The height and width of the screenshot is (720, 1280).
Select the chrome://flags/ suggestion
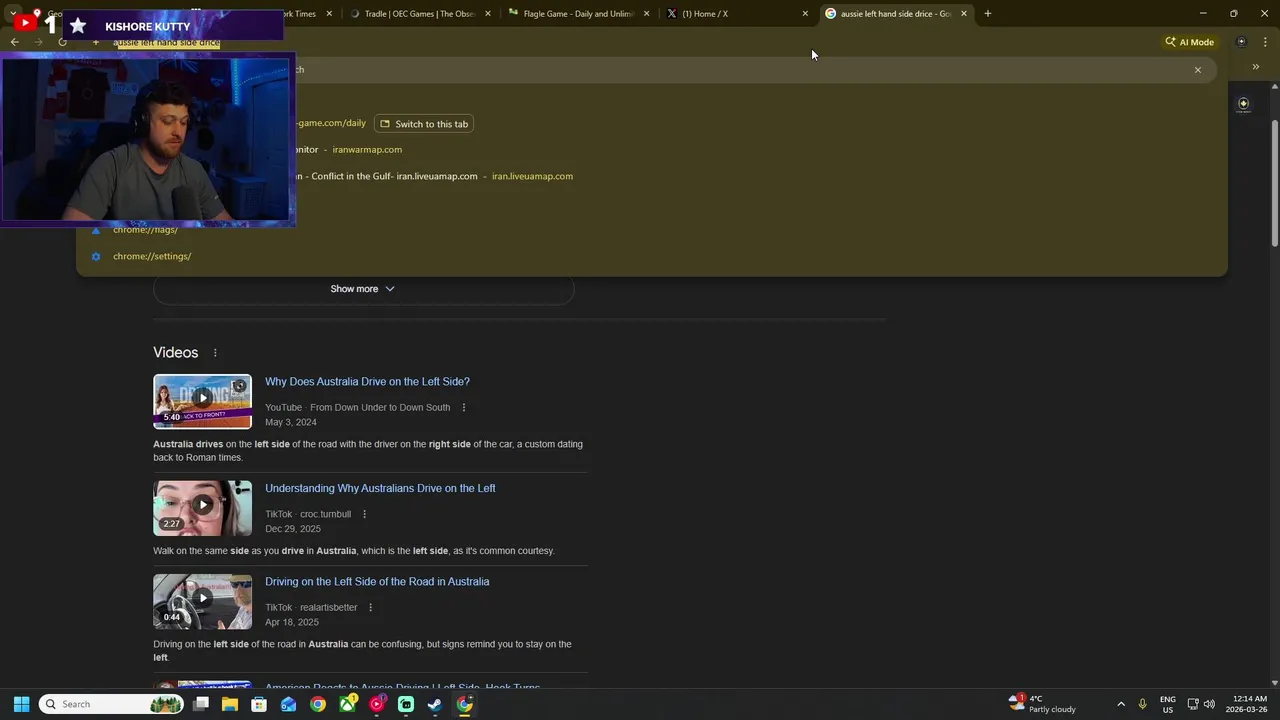(145, 230)
